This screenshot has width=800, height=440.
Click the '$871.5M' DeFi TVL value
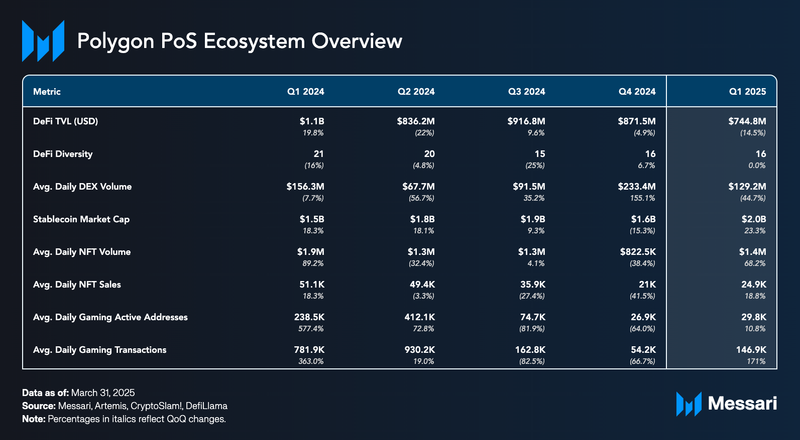pos(637,121)
